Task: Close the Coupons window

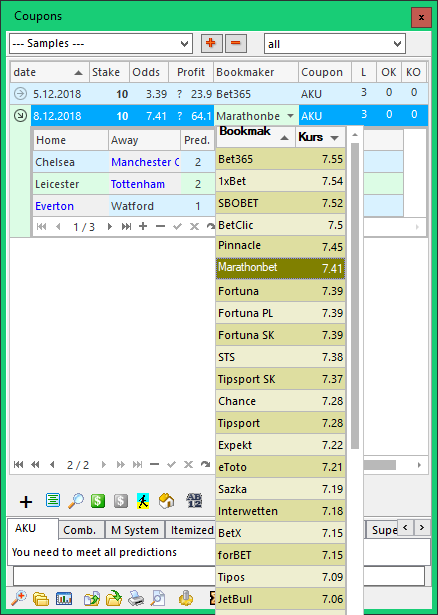Action: tap(421, 17)
